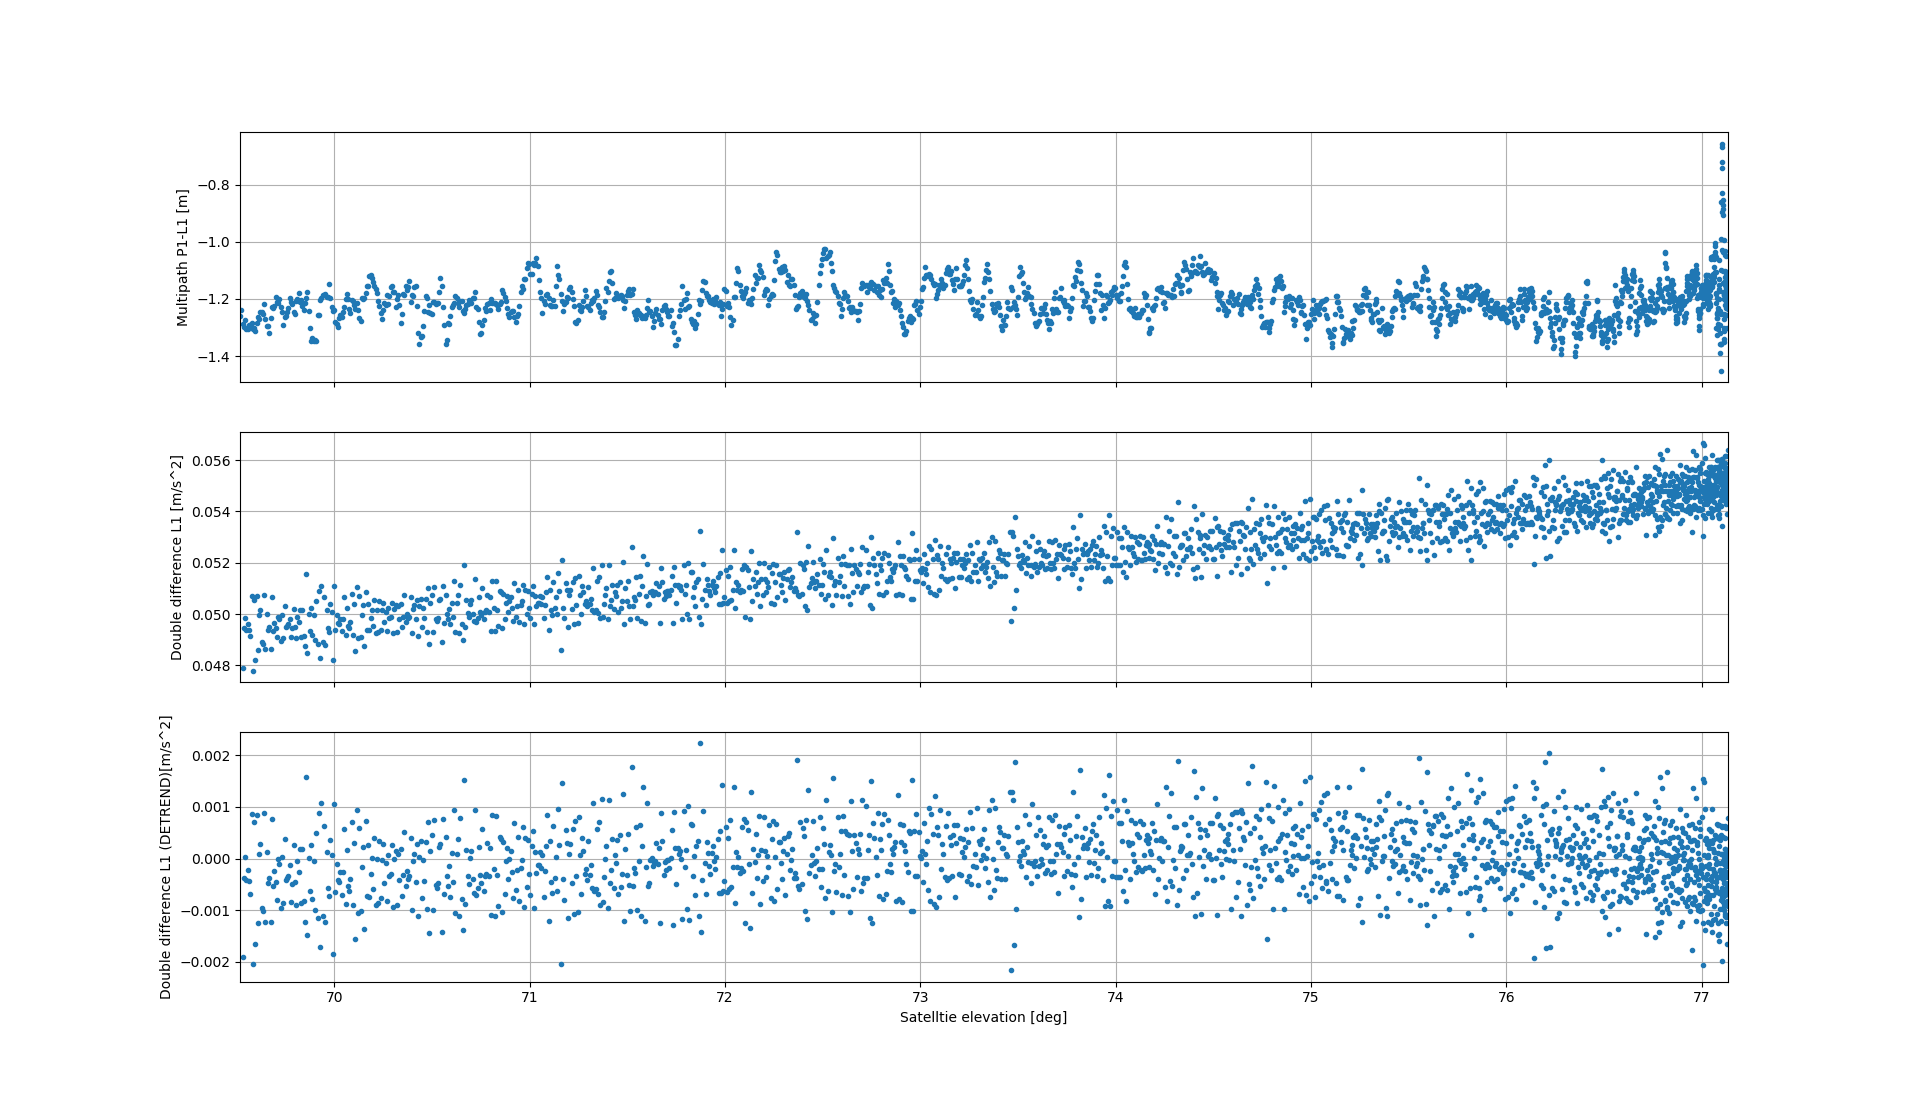
Task: Click the highest outlier point in bottom subplot
Action: (x=698, y=743)
